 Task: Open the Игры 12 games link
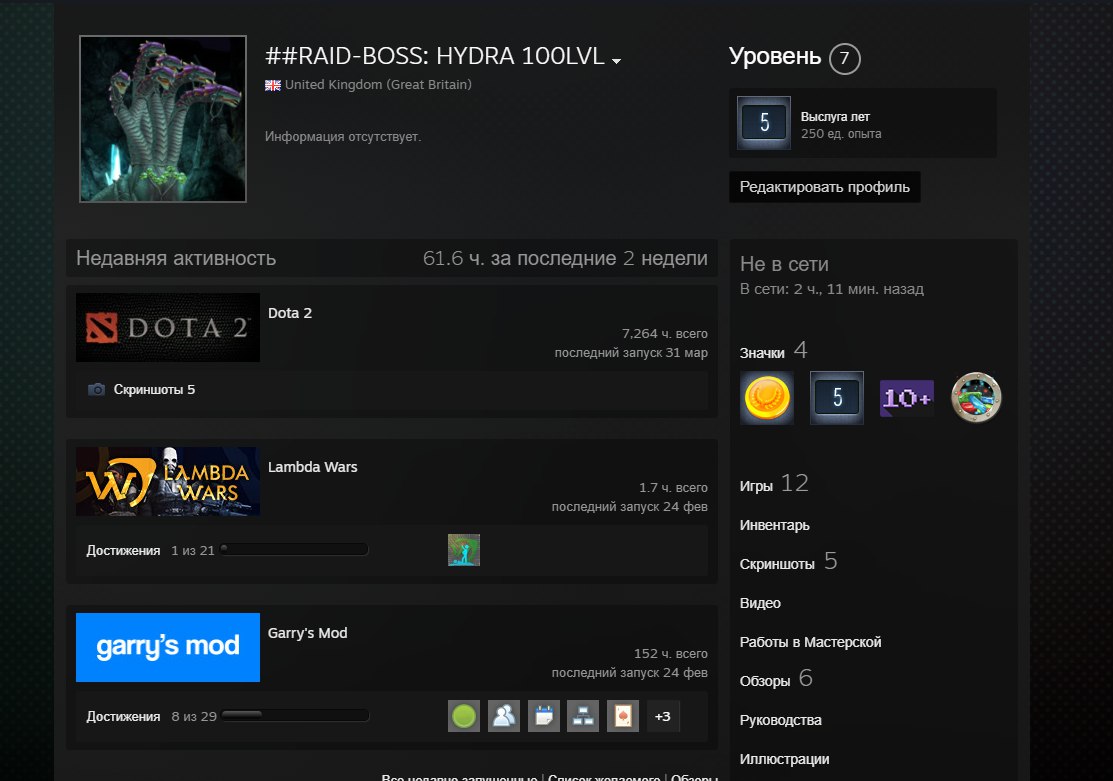tap(774, 484)
